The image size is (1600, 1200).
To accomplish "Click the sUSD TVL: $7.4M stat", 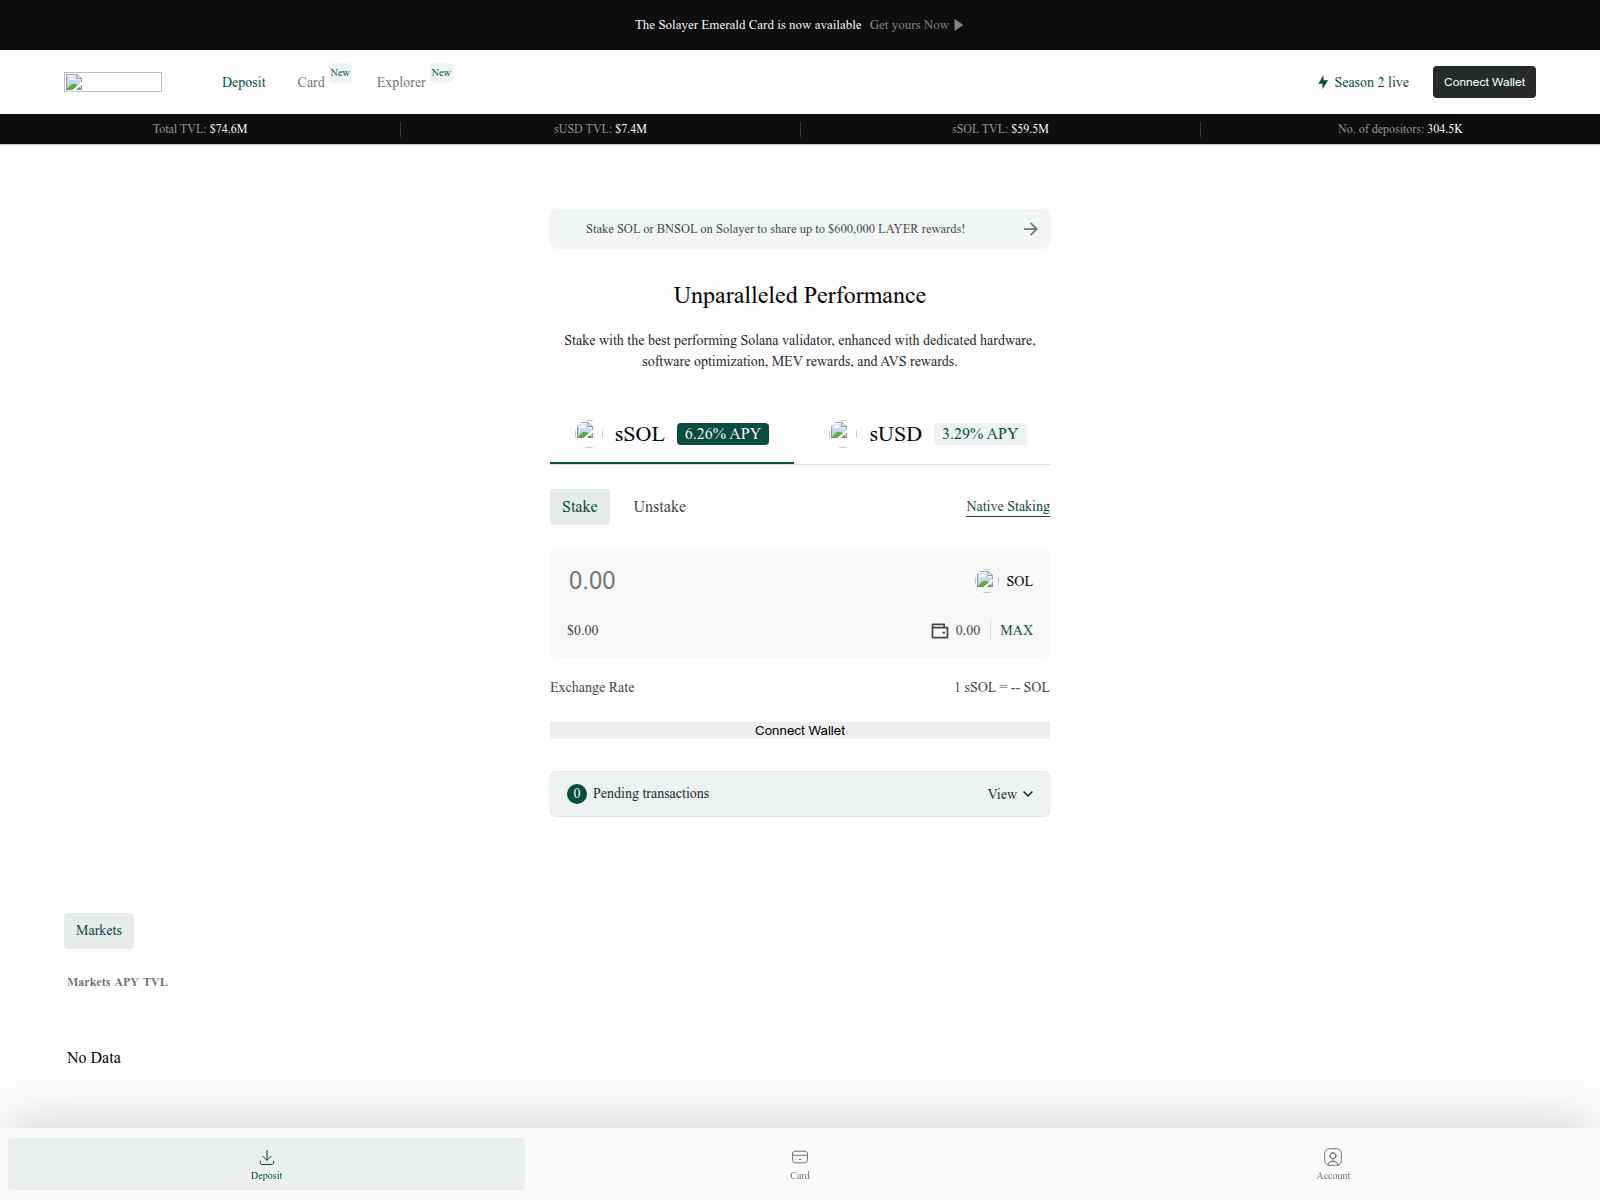I will 600,129.
